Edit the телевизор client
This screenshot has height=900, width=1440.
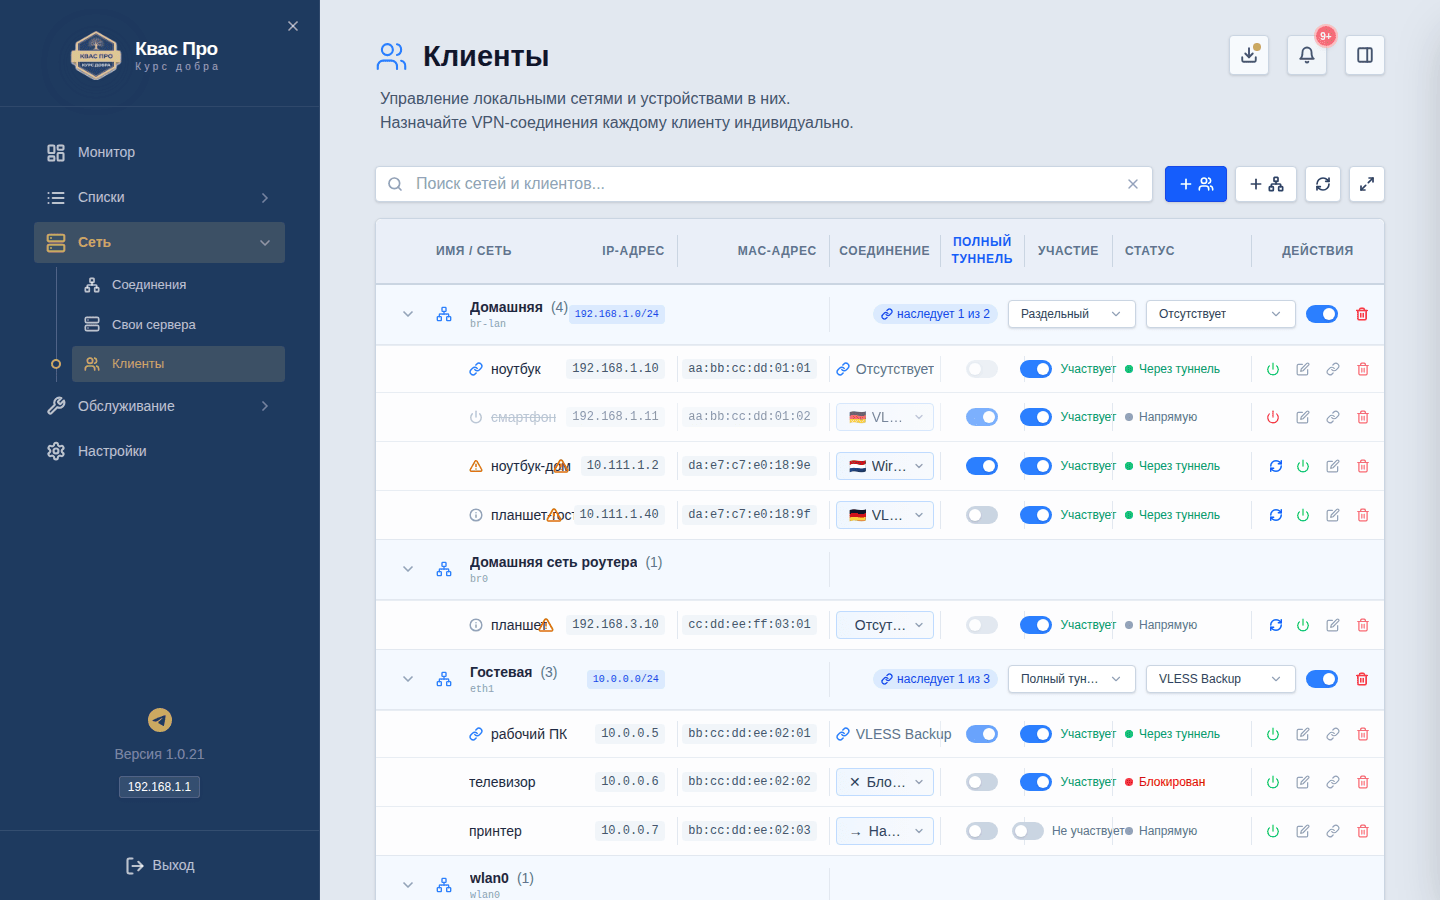point(1303,782)
